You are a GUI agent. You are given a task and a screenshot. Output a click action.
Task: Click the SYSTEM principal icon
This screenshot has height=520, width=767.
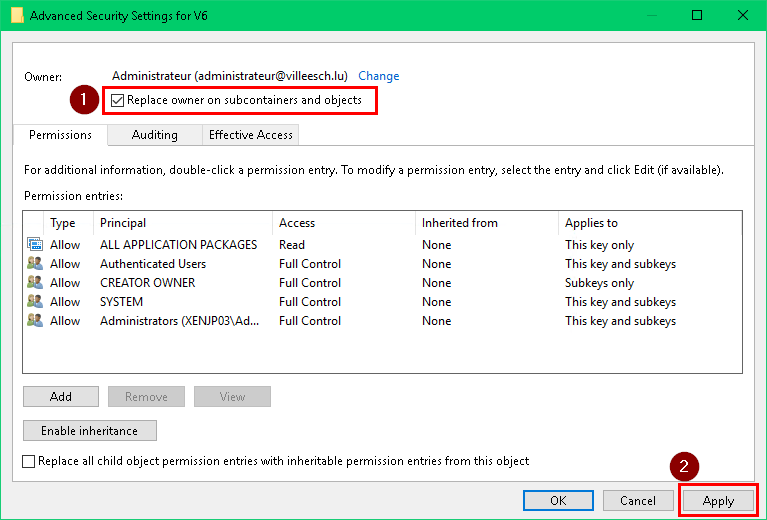coord(35,302)
